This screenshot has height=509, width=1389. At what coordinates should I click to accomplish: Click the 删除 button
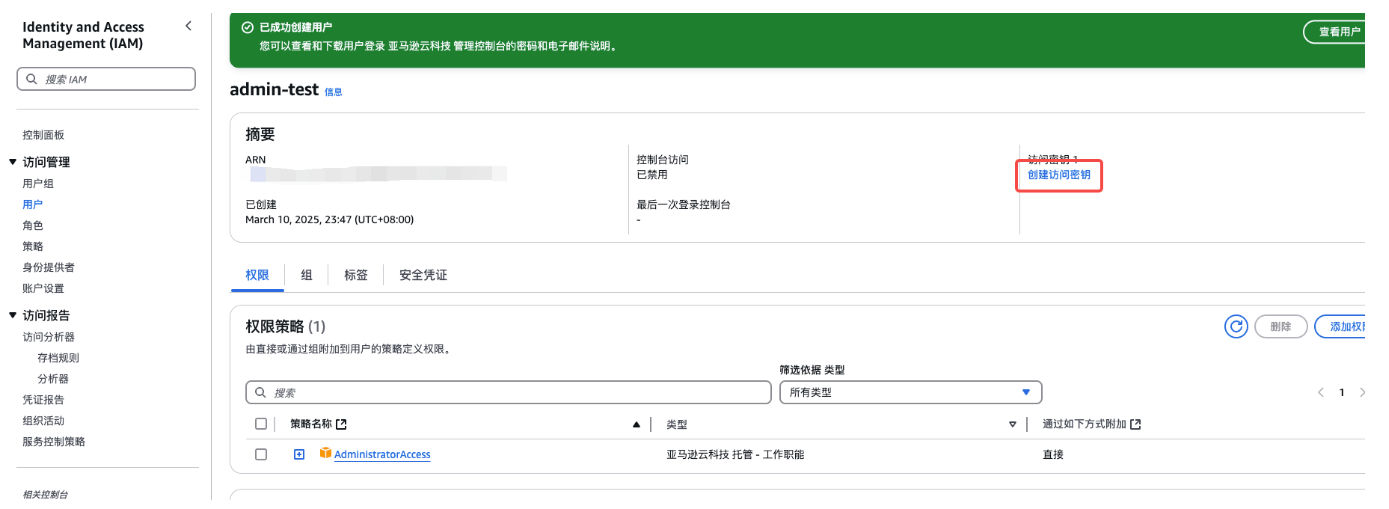[1281, 326]
